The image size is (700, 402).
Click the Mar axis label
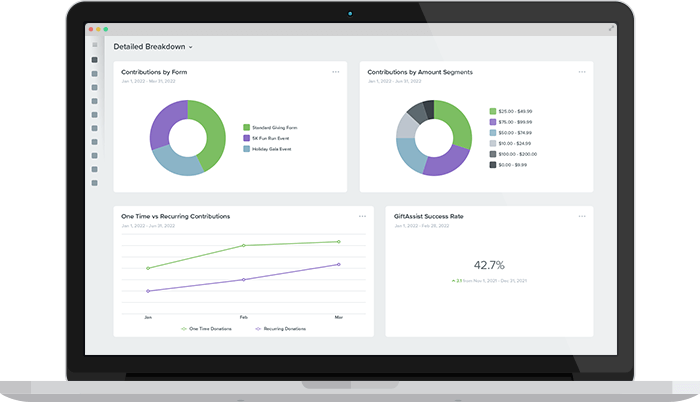[x=339, y=317]
